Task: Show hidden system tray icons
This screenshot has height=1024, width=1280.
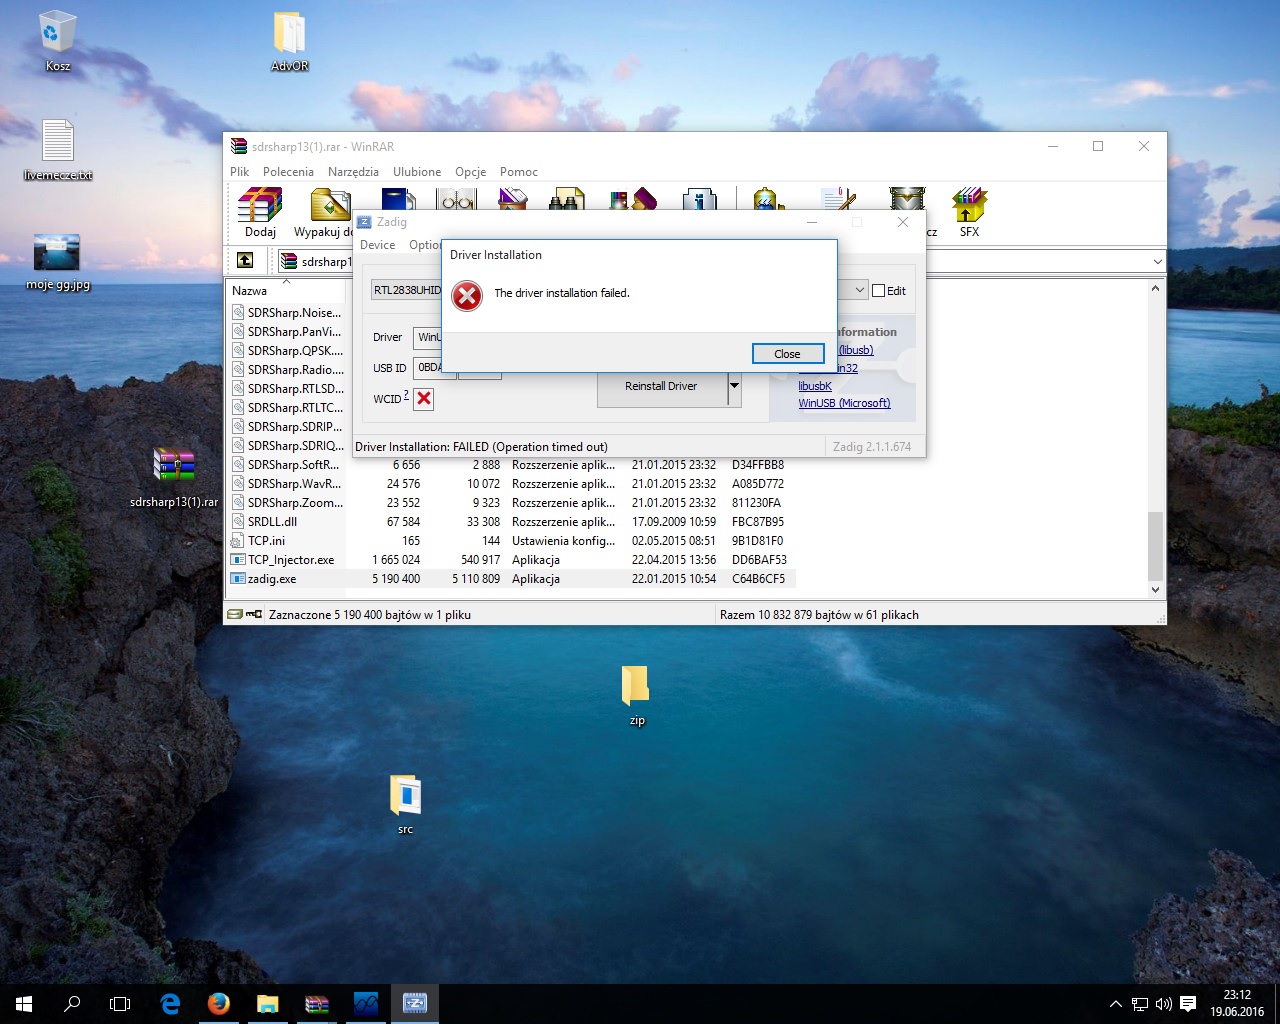Action: (1116, 1004)
